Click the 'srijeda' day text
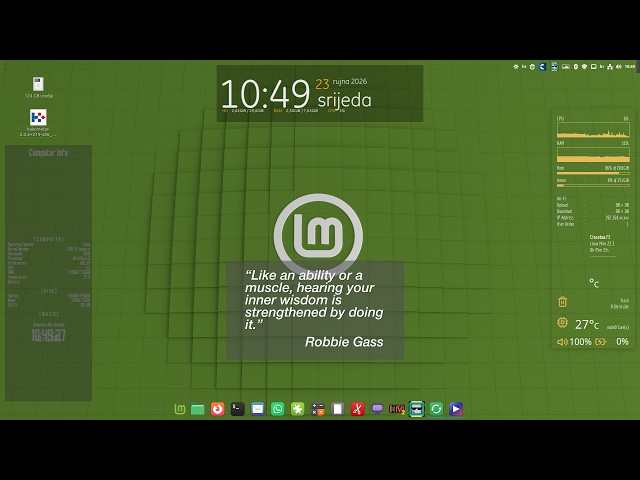 [x=344, y=100]
